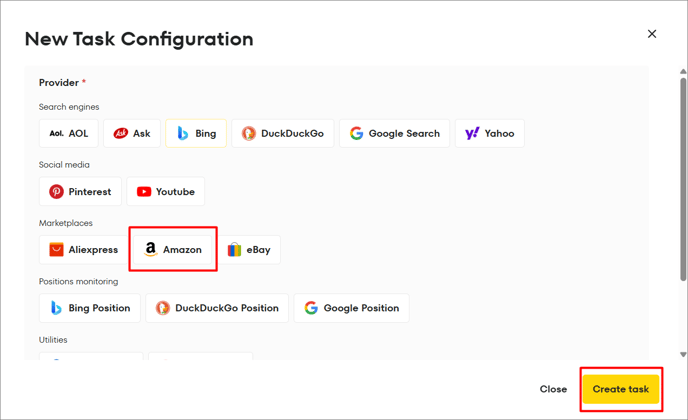Click the Marketplaces label
The image size is (688, 420).
[x=66, y=223]
